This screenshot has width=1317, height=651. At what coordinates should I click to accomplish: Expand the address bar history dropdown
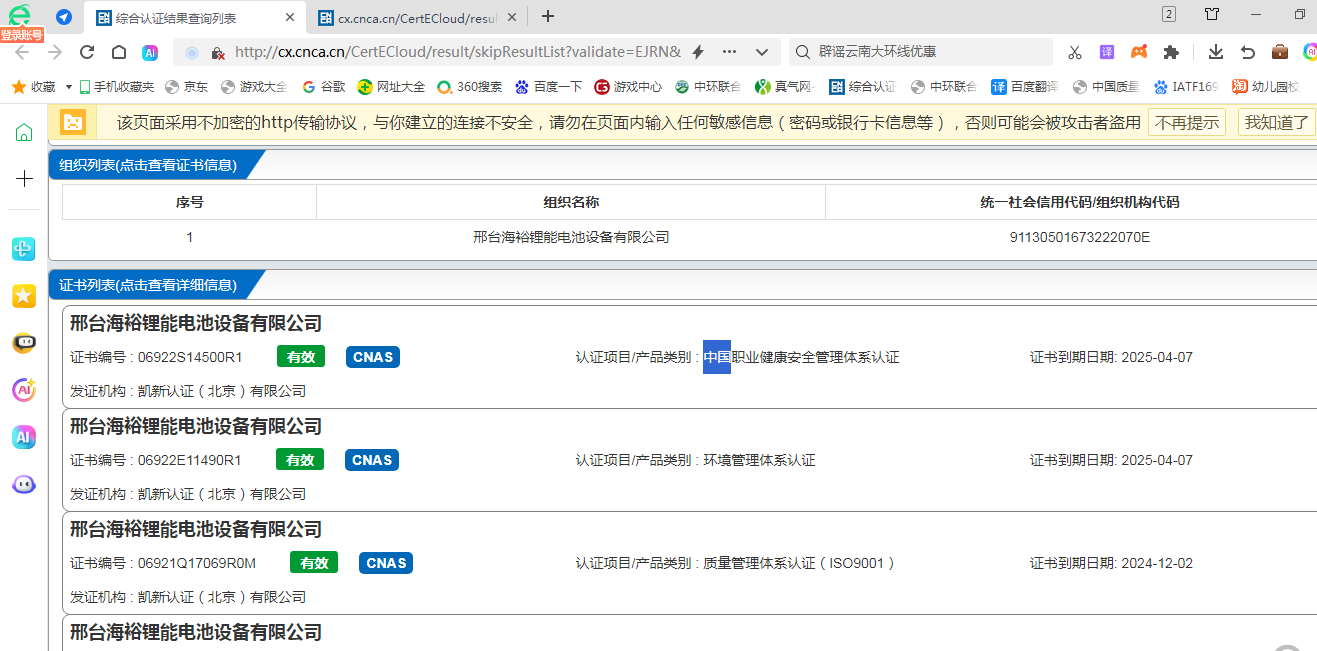(x=762, y=52)
